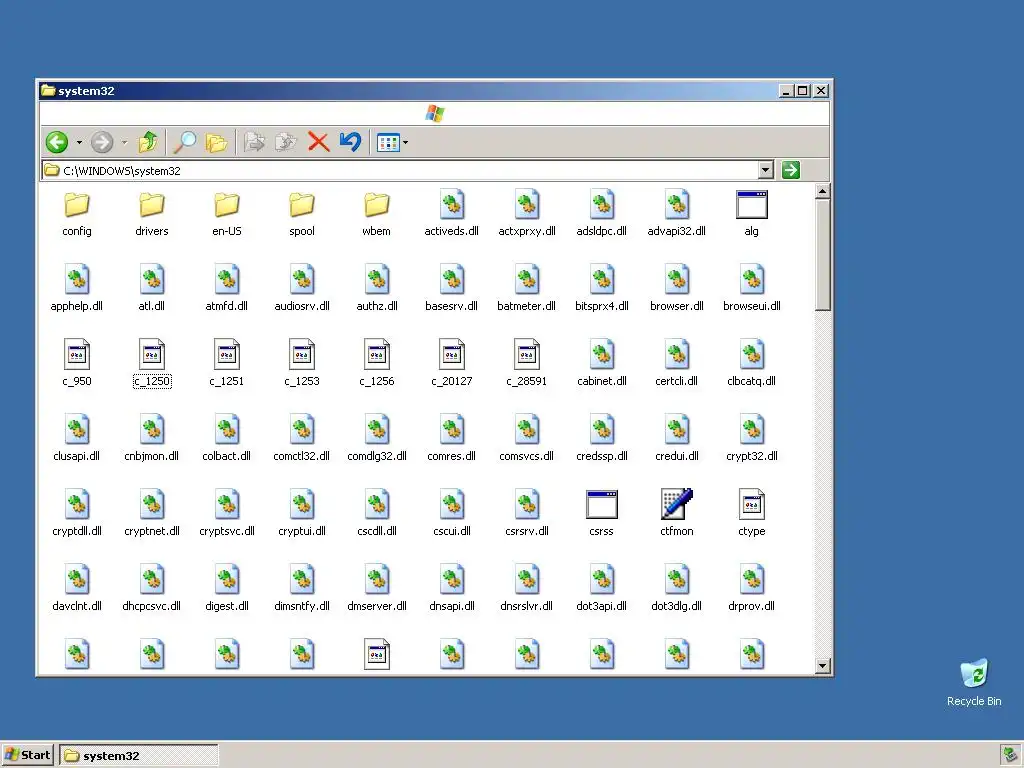
Task: Open the Search magnifier tool
Action: pyautogui.click(x=185, y=142)
